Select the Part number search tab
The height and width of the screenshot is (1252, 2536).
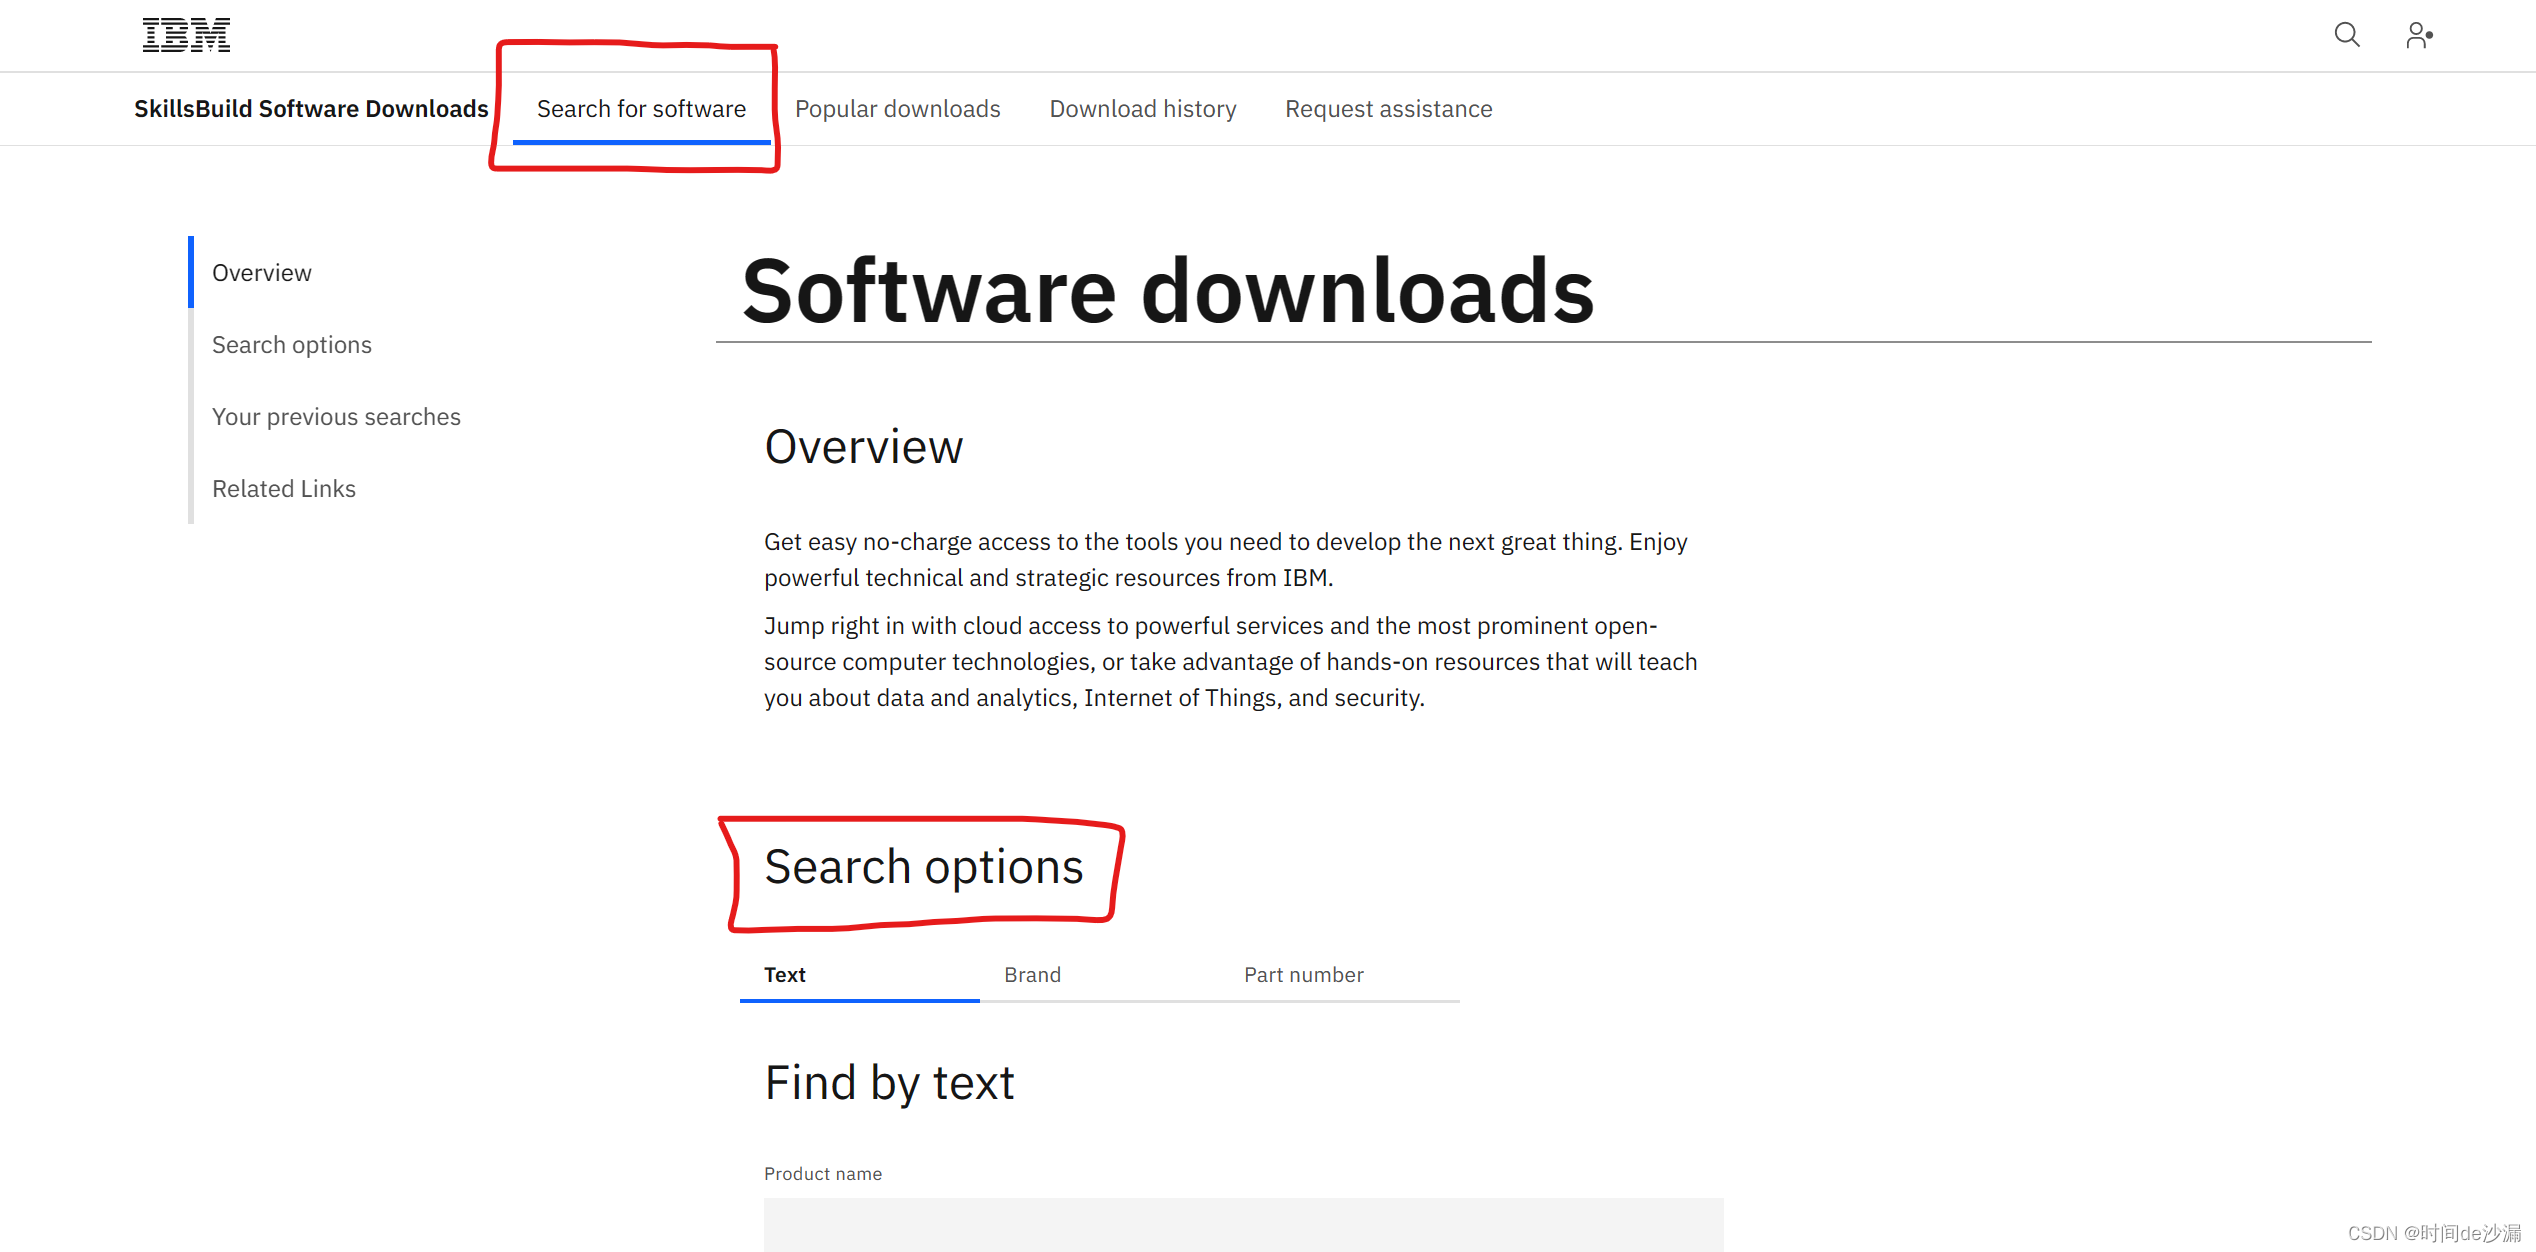click(1302, 972)
